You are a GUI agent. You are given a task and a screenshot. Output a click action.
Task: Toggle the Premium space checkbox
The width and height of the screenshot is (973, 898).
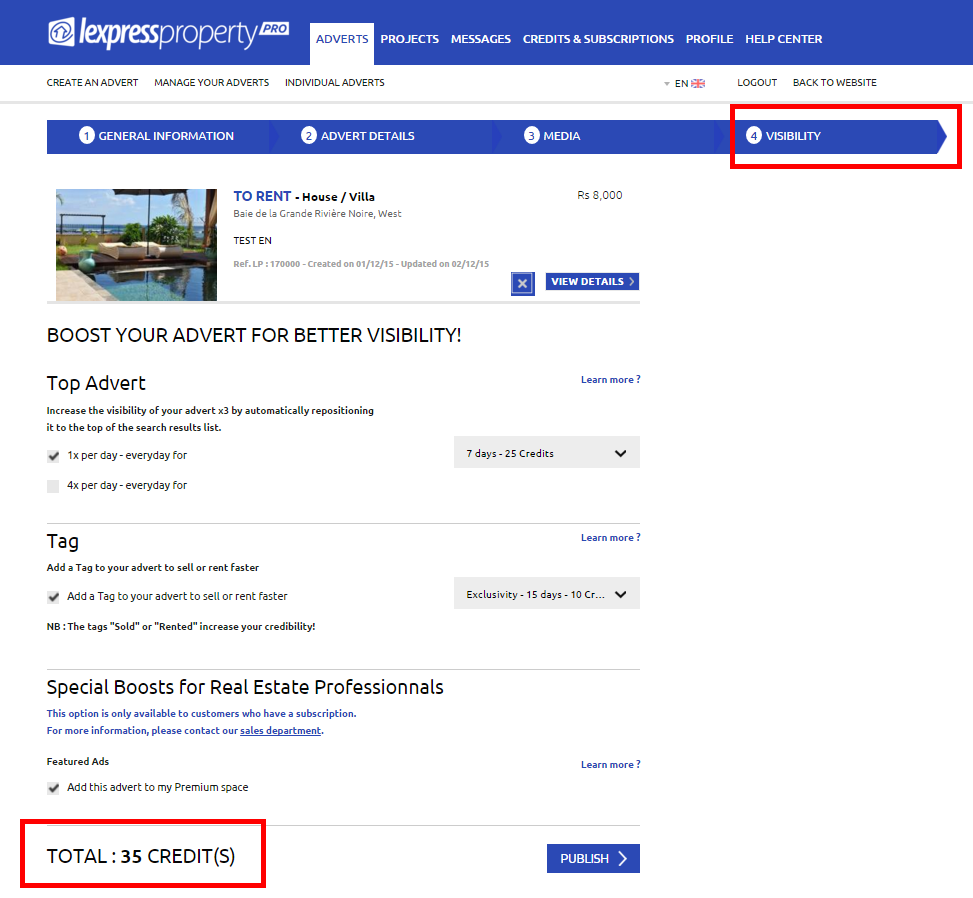click(x=53, y=788)
